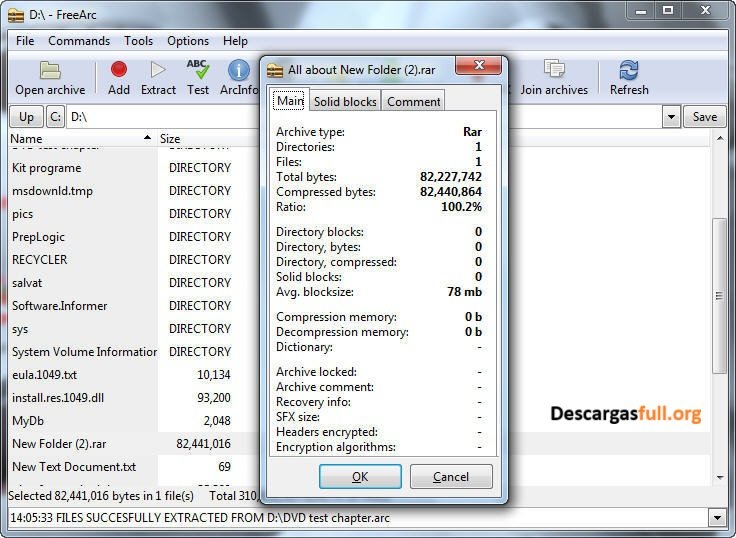Viewport: 736px width, 538px height.
Task: Expand the path history dropdown
Action: (671, 117)
